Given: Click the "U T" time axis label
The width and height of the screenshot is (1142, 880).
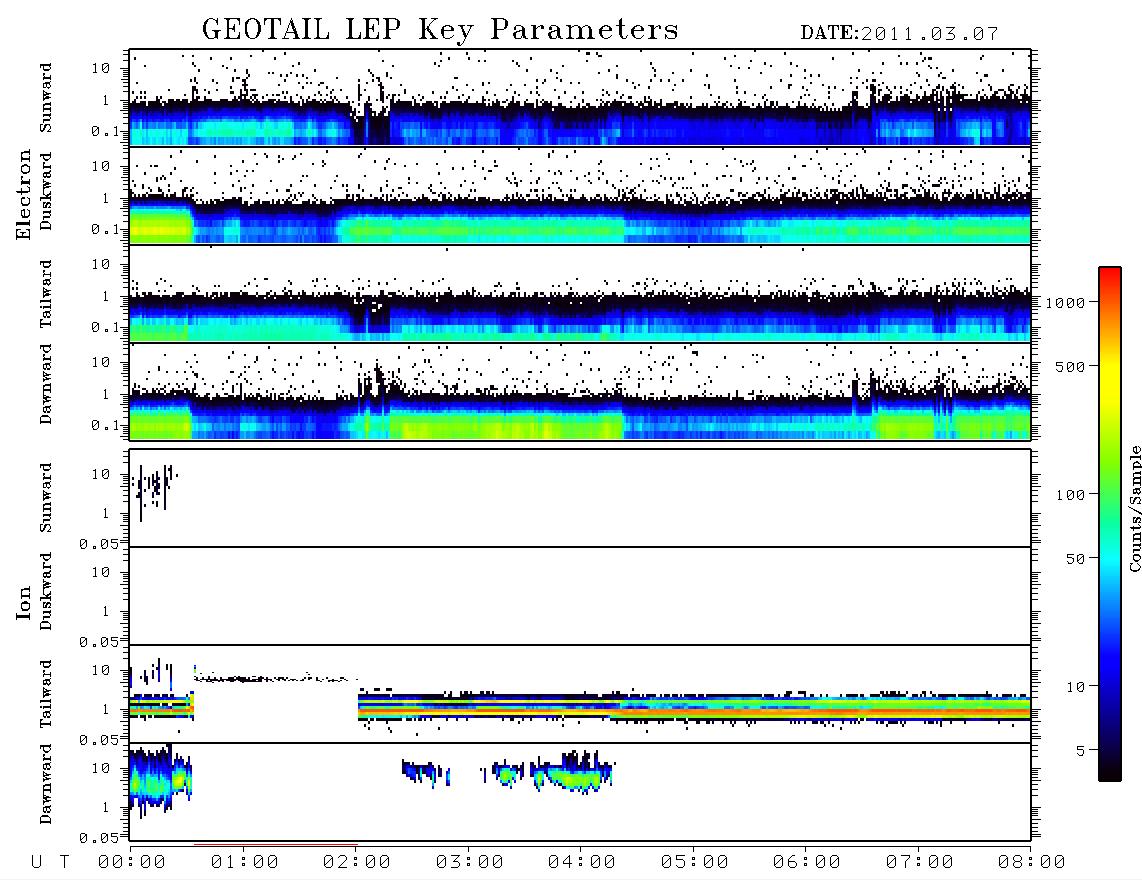Looking at the screenshot, I should pos(50,863).
